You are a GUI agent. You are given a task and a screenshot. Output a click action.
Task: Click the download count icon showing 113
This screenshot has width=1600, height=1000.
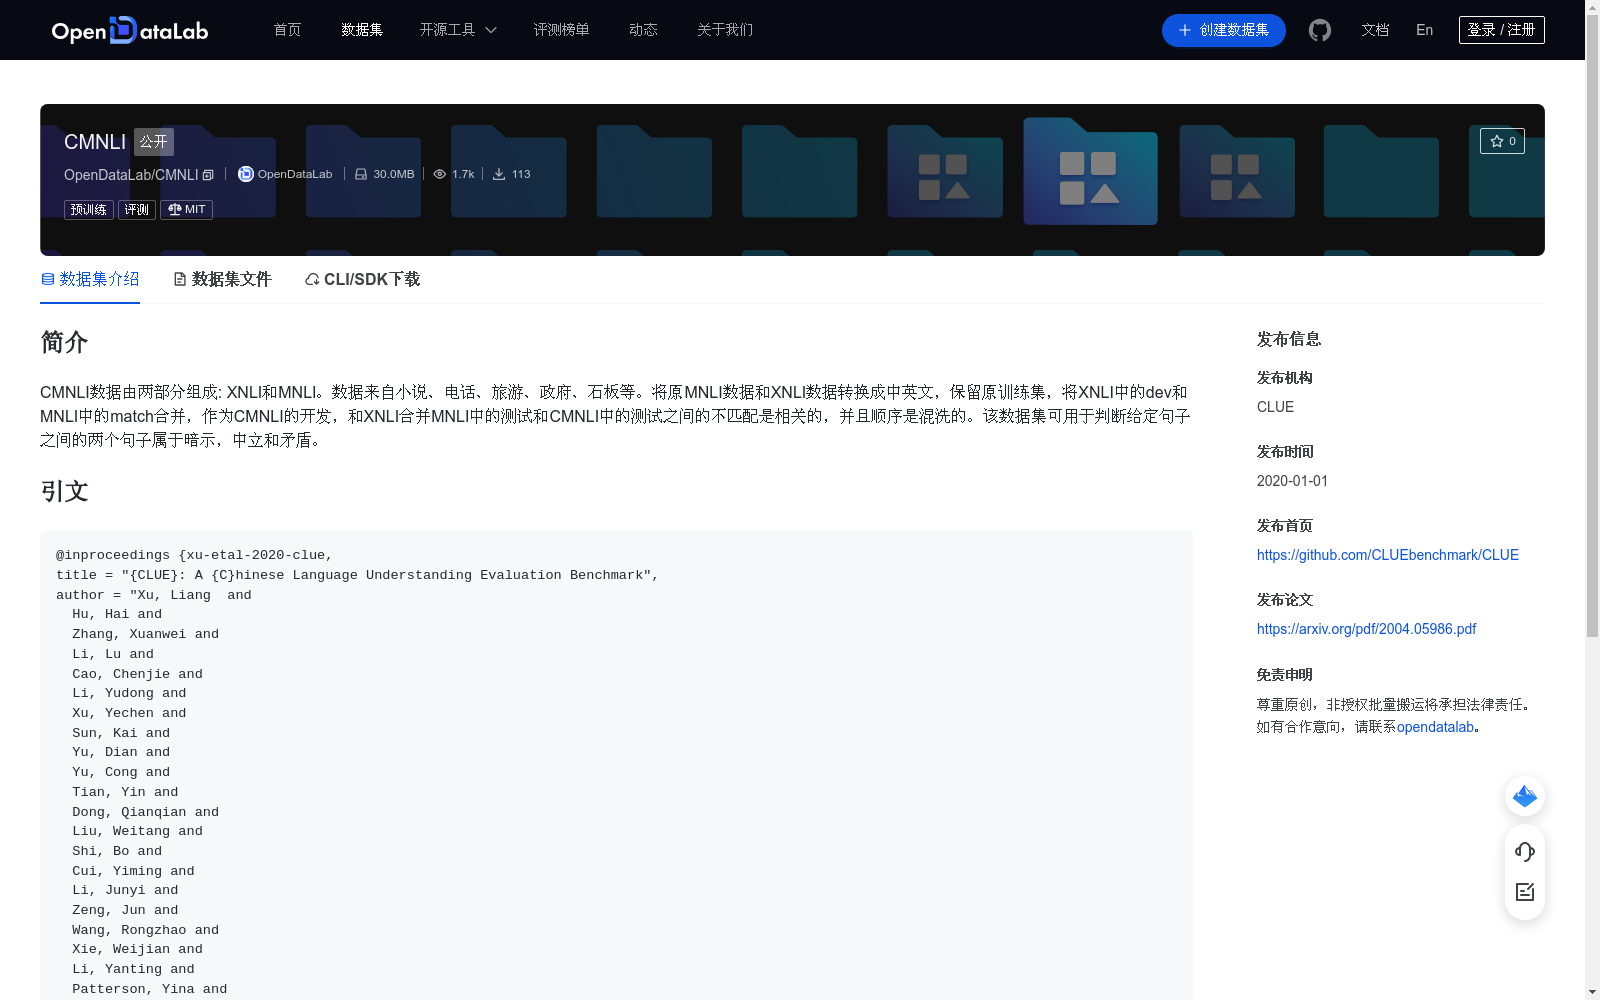click(499, 173)
